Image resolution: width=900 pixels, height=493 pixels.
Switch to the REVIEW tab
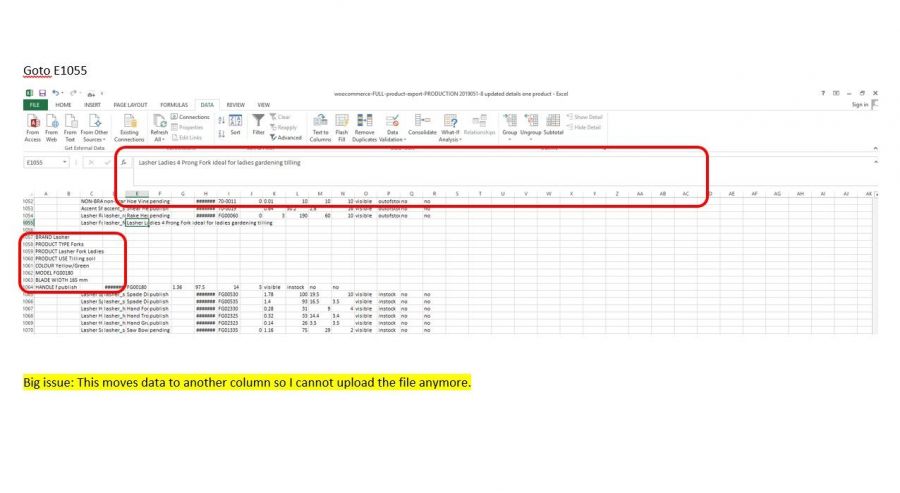235,105
